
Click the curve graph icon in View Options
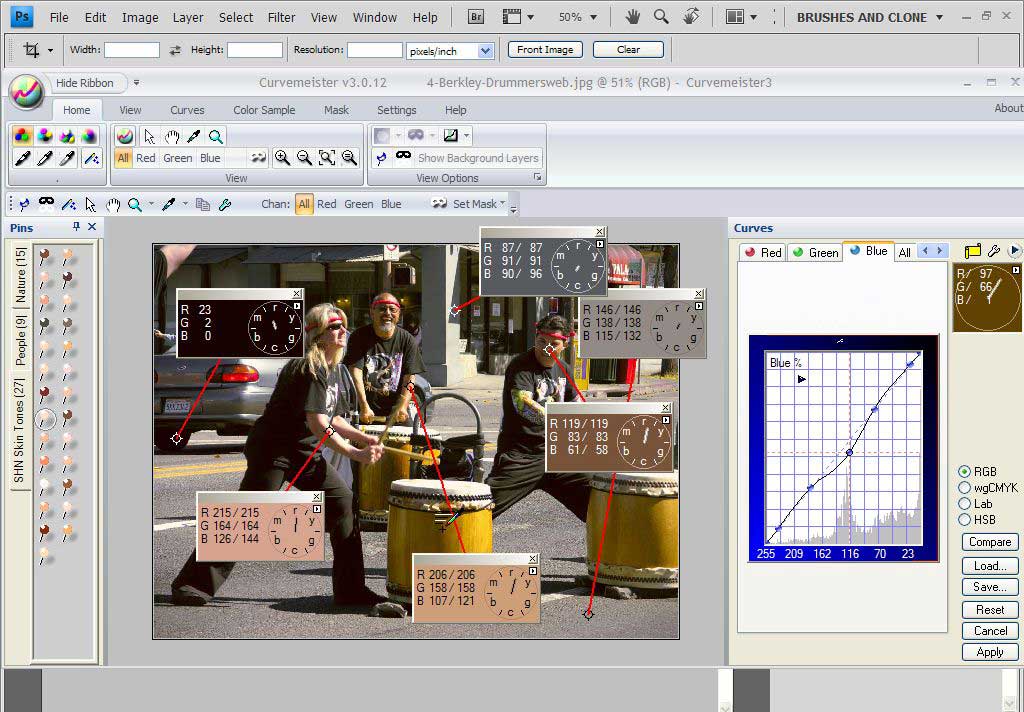point(451,136)
